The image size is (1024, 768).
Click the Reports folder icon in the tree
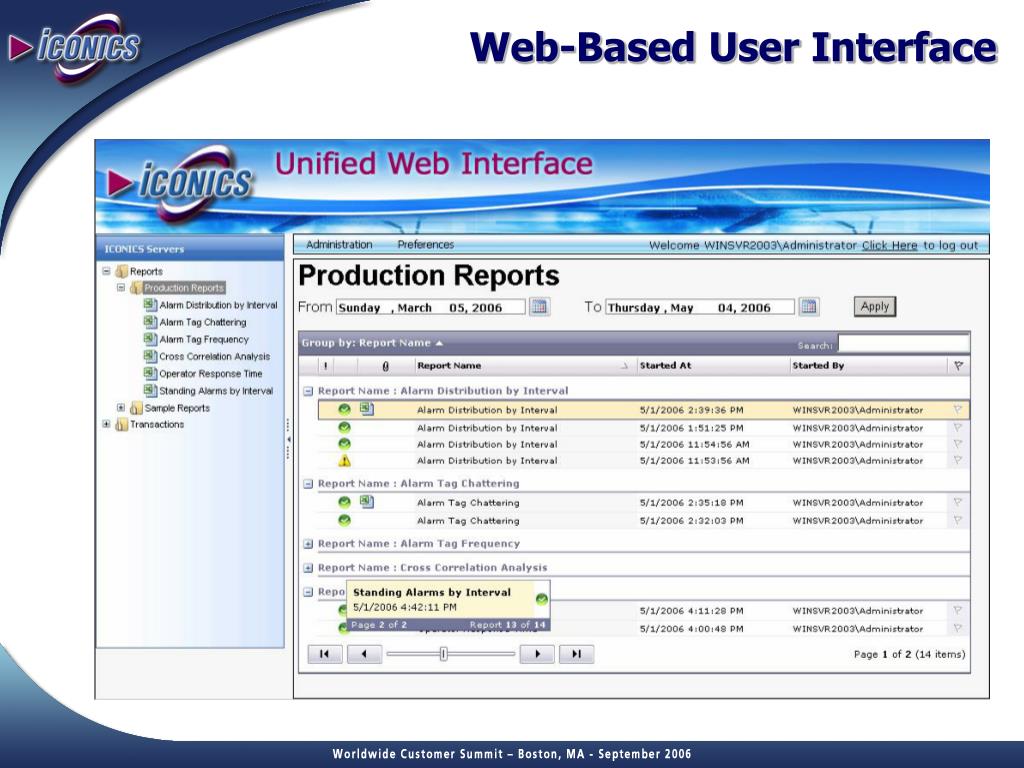pyautogui.click(x=121, y=271)
